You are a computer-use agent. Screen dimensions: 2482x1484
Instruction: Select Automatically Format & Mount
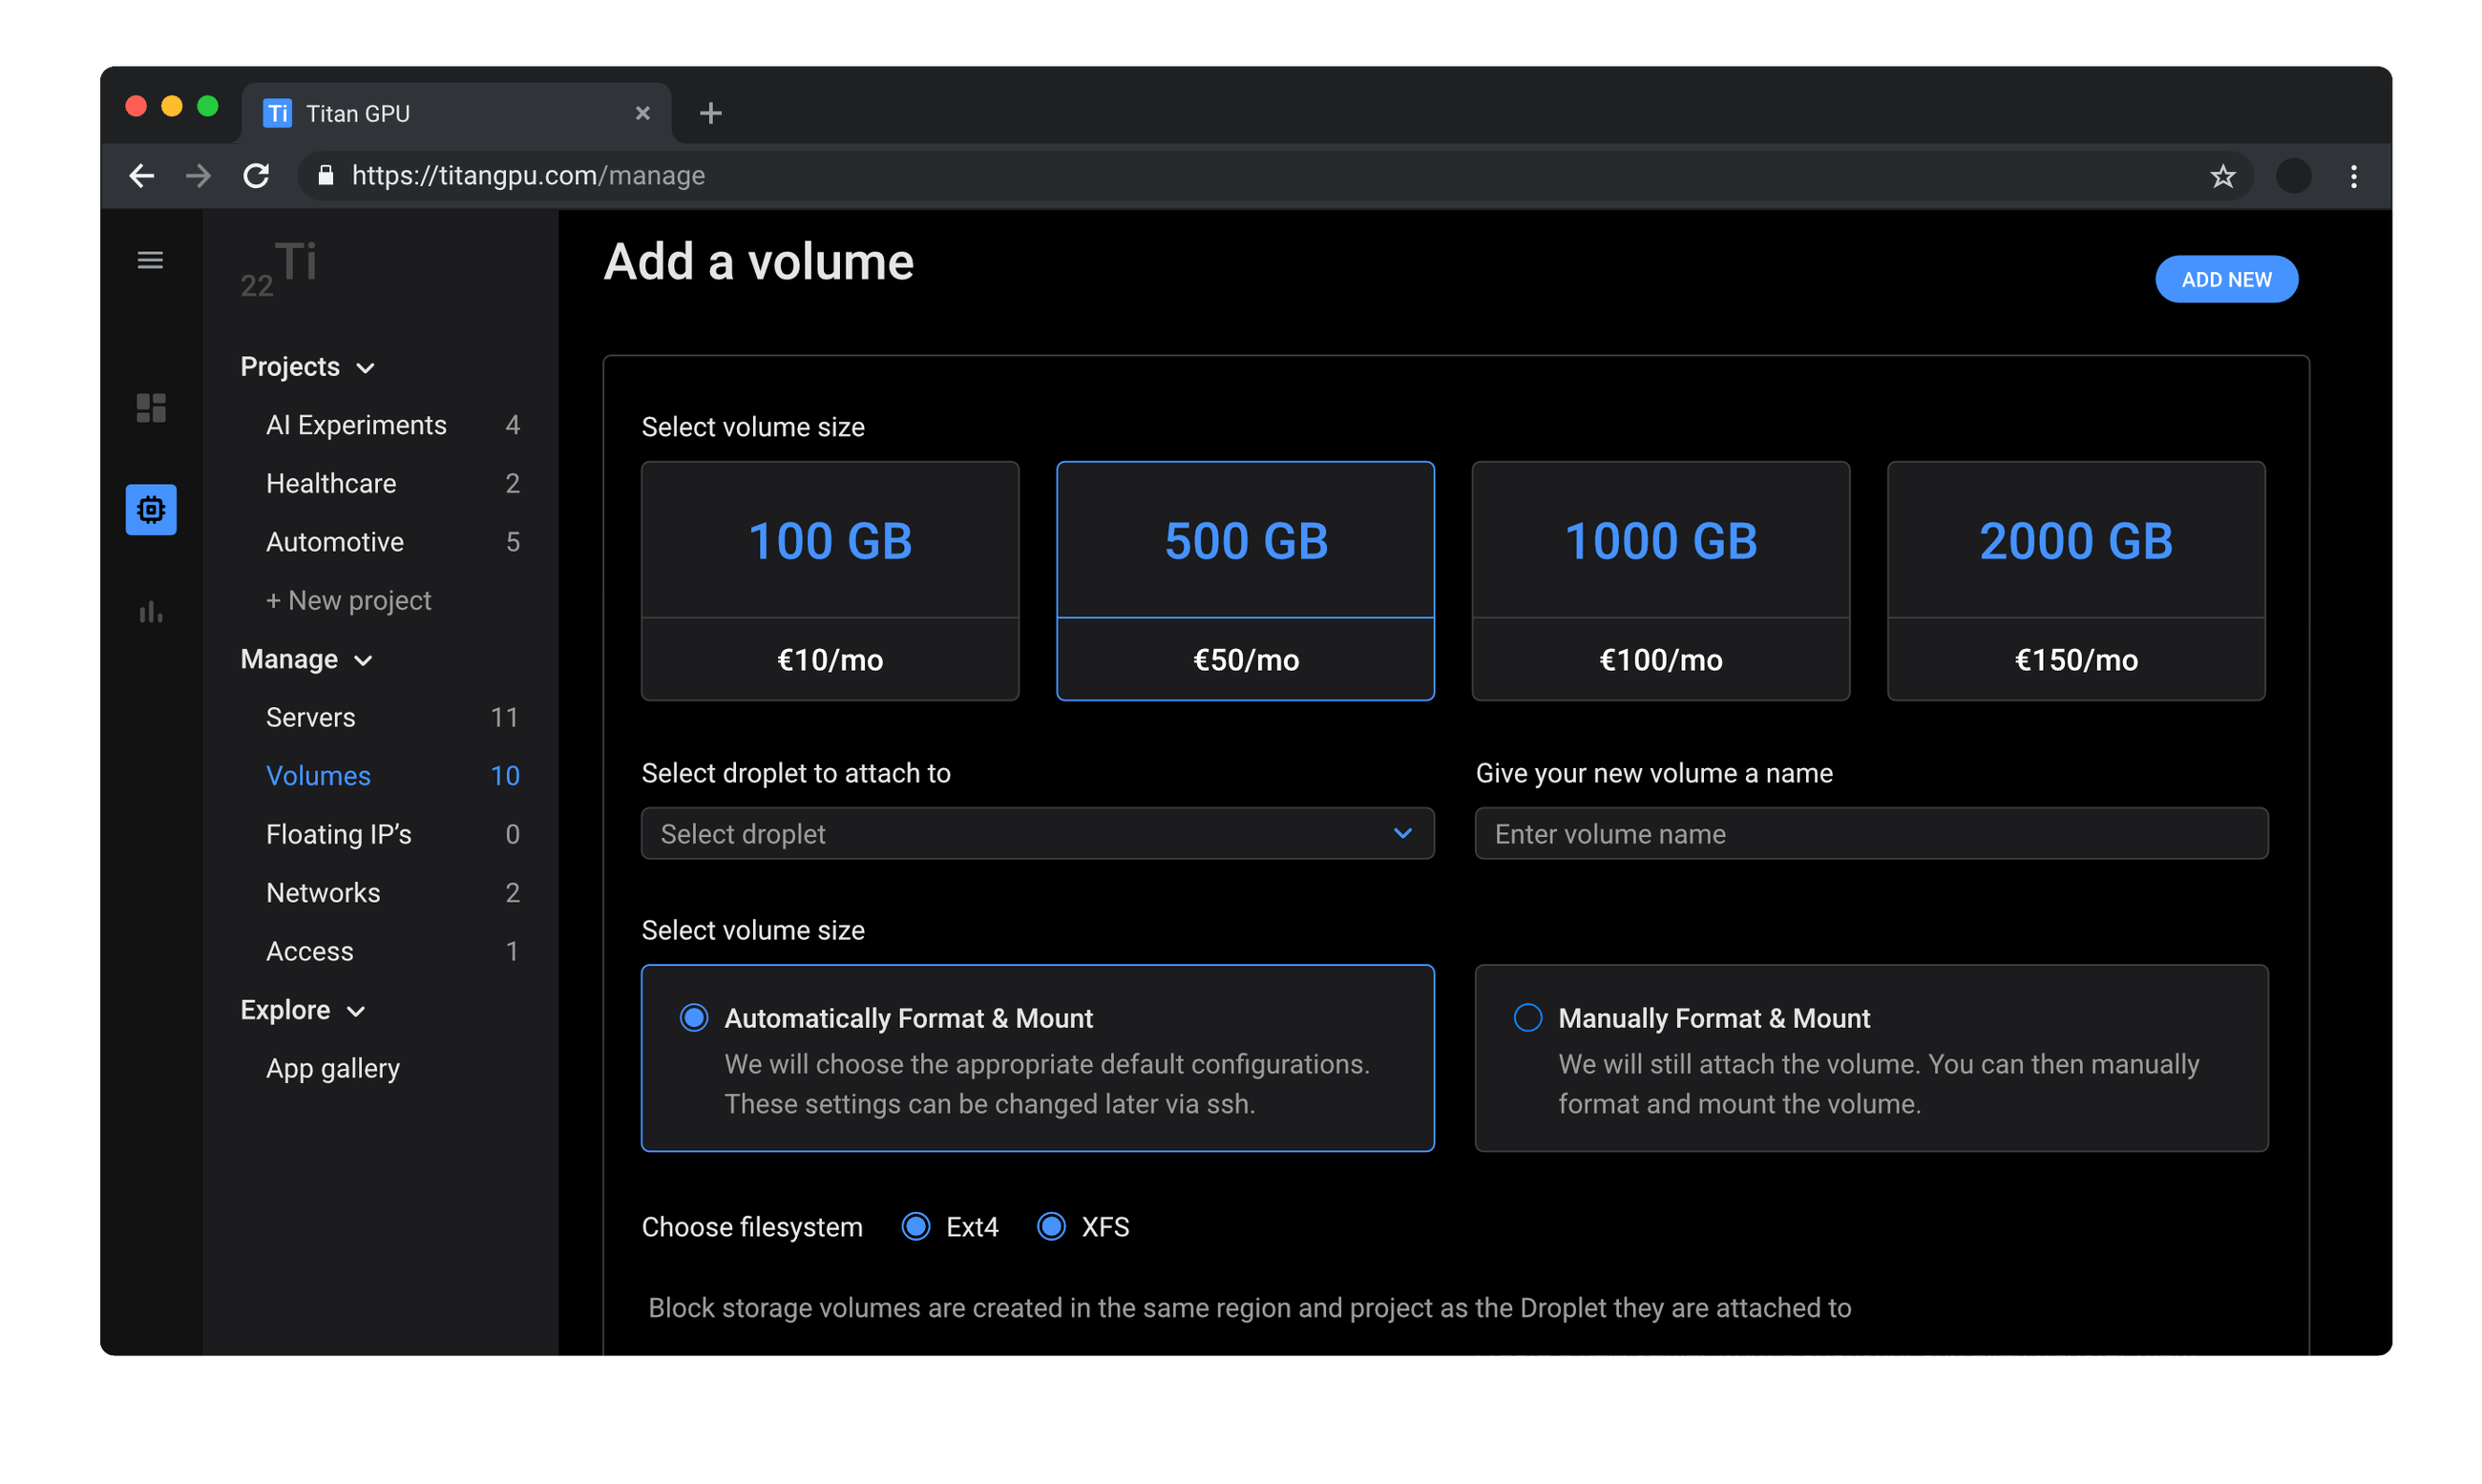pyautogui.click(x=693, y=1017)
